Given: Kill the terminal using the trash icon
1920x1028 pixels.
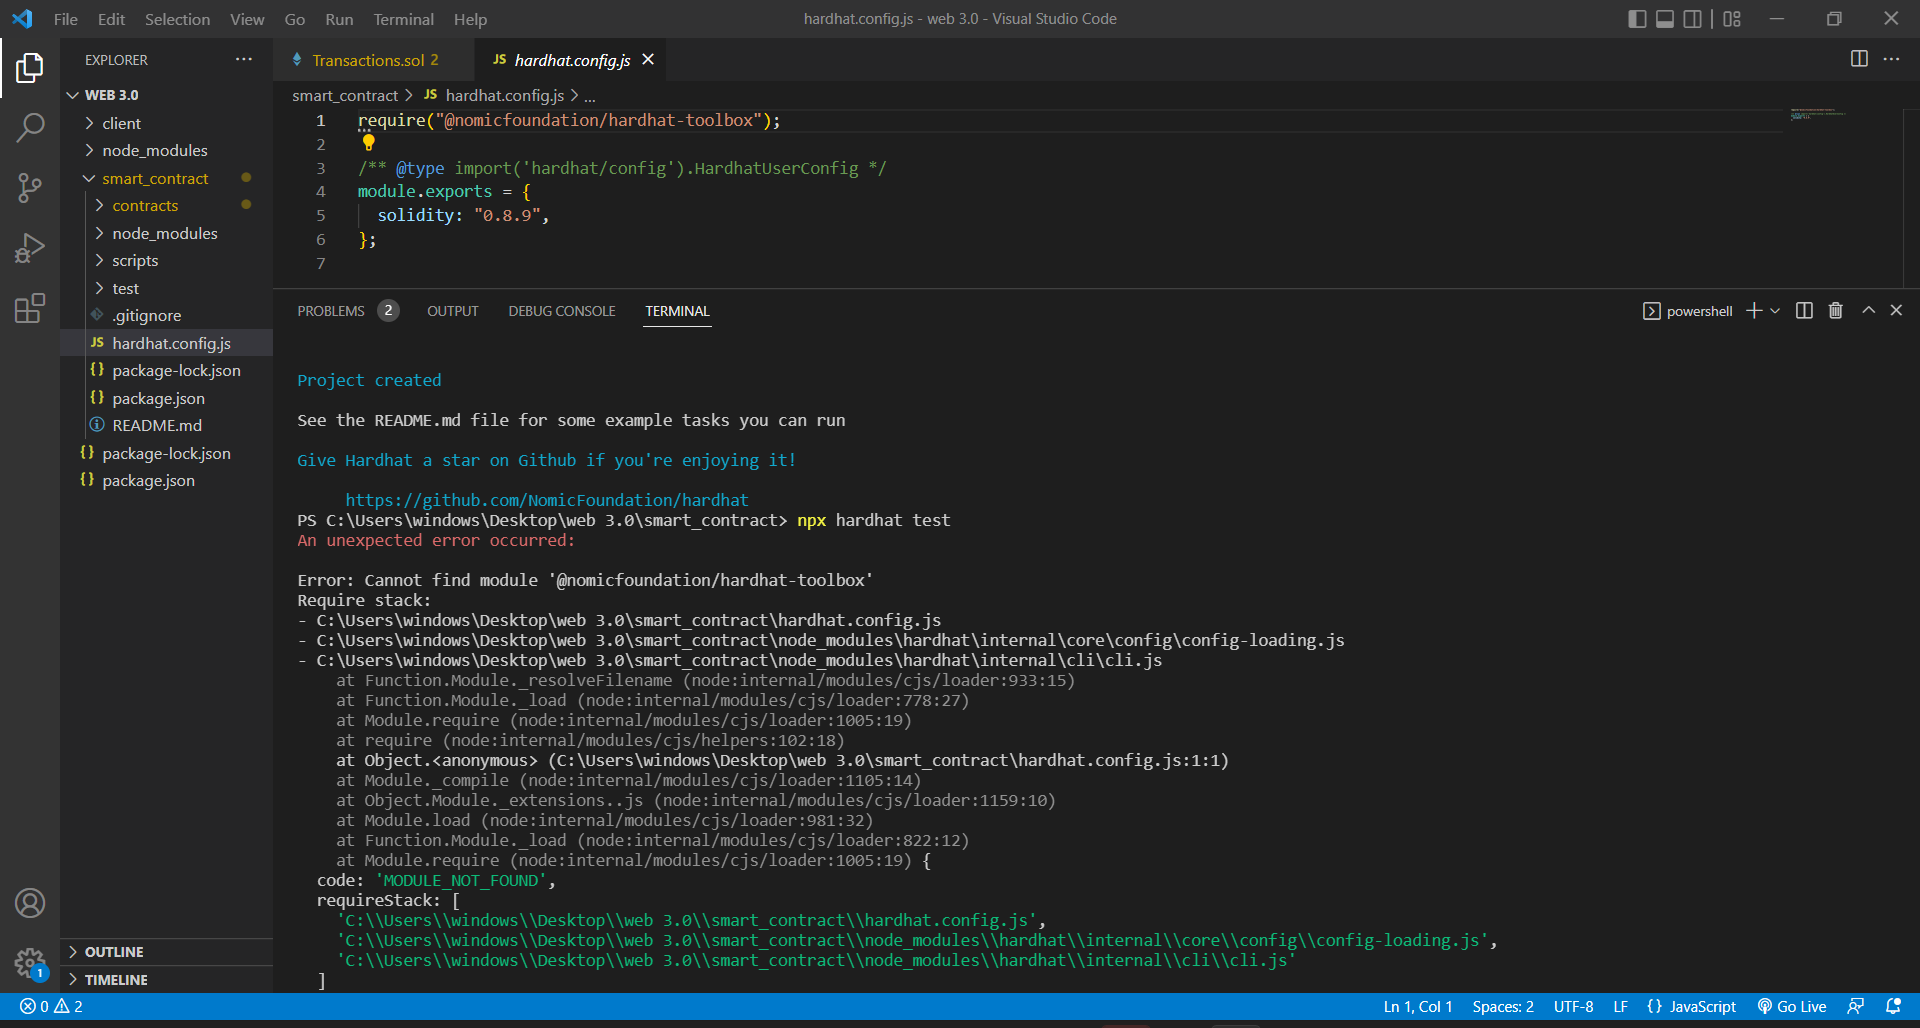Looking at the screenshot, I should point(1835,310).
